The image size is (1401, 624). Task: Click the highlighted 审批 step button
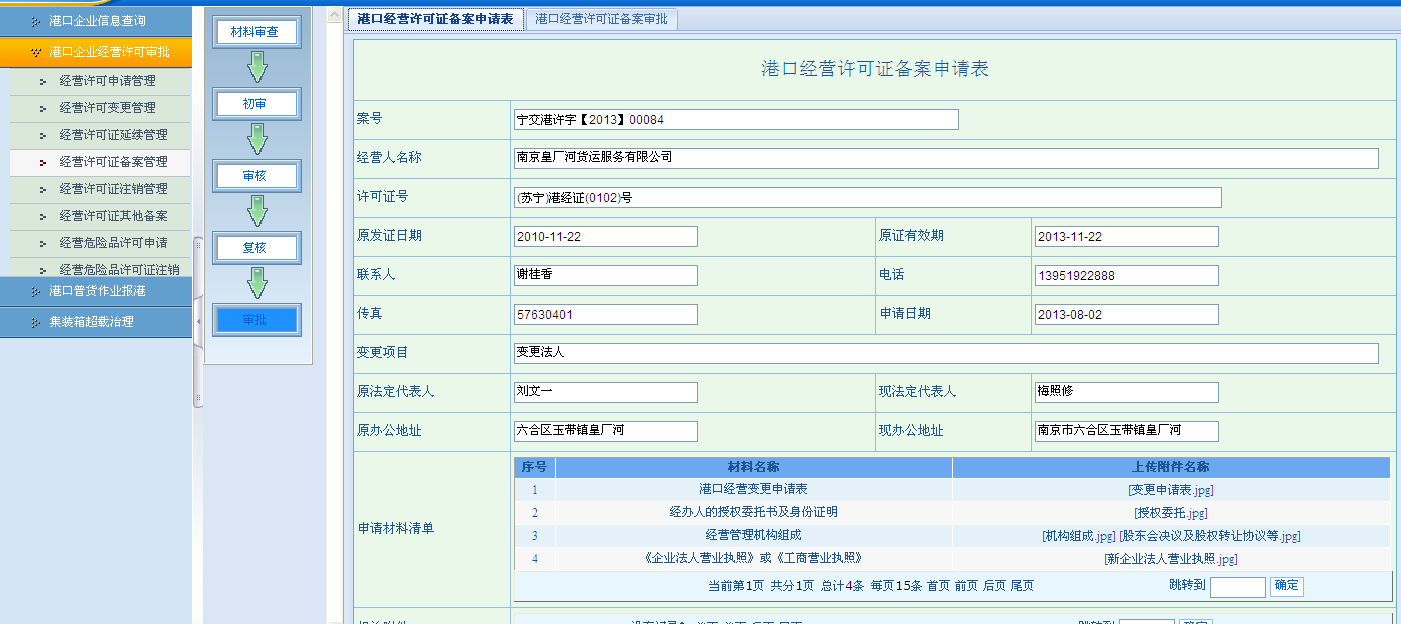(x=256, y=320)
